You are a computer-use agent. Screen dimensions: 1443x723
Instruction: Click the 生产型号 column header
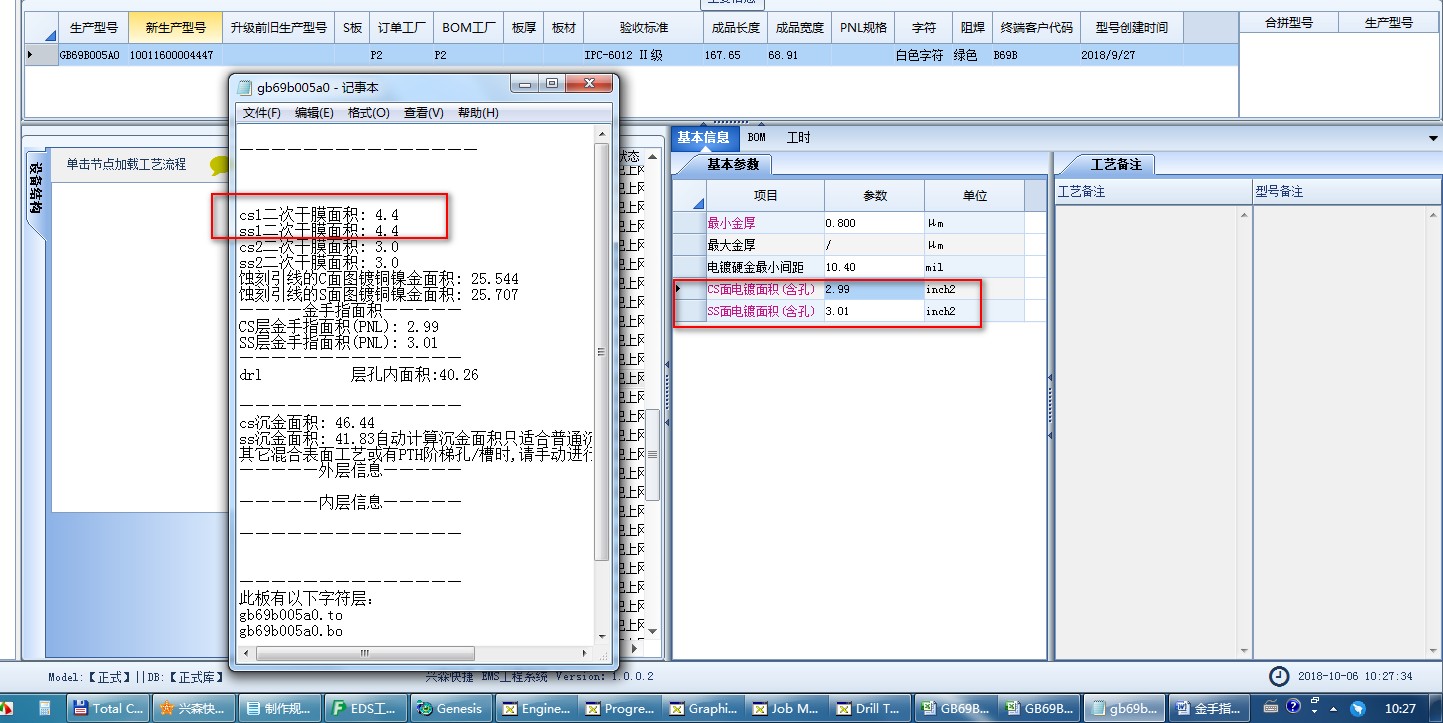coord(93,27)
